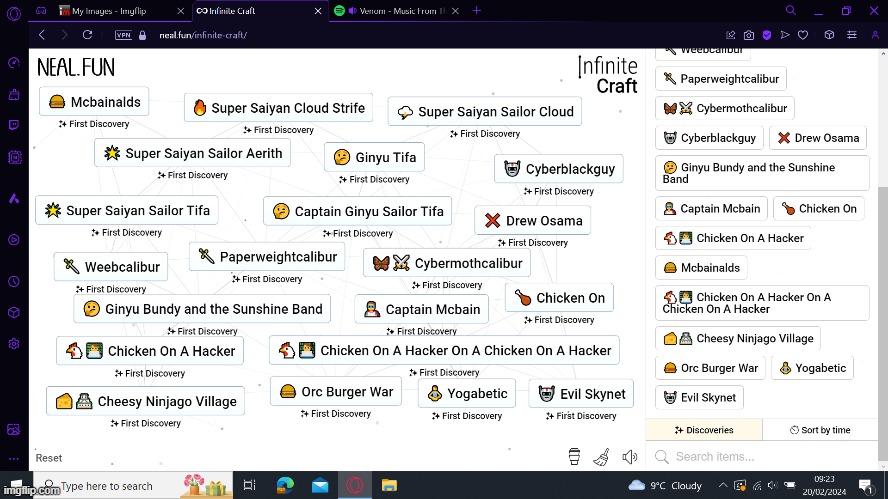Select Yogabetic in sidebar list
This screenshot has height=499, width=888.
(812, 368)
